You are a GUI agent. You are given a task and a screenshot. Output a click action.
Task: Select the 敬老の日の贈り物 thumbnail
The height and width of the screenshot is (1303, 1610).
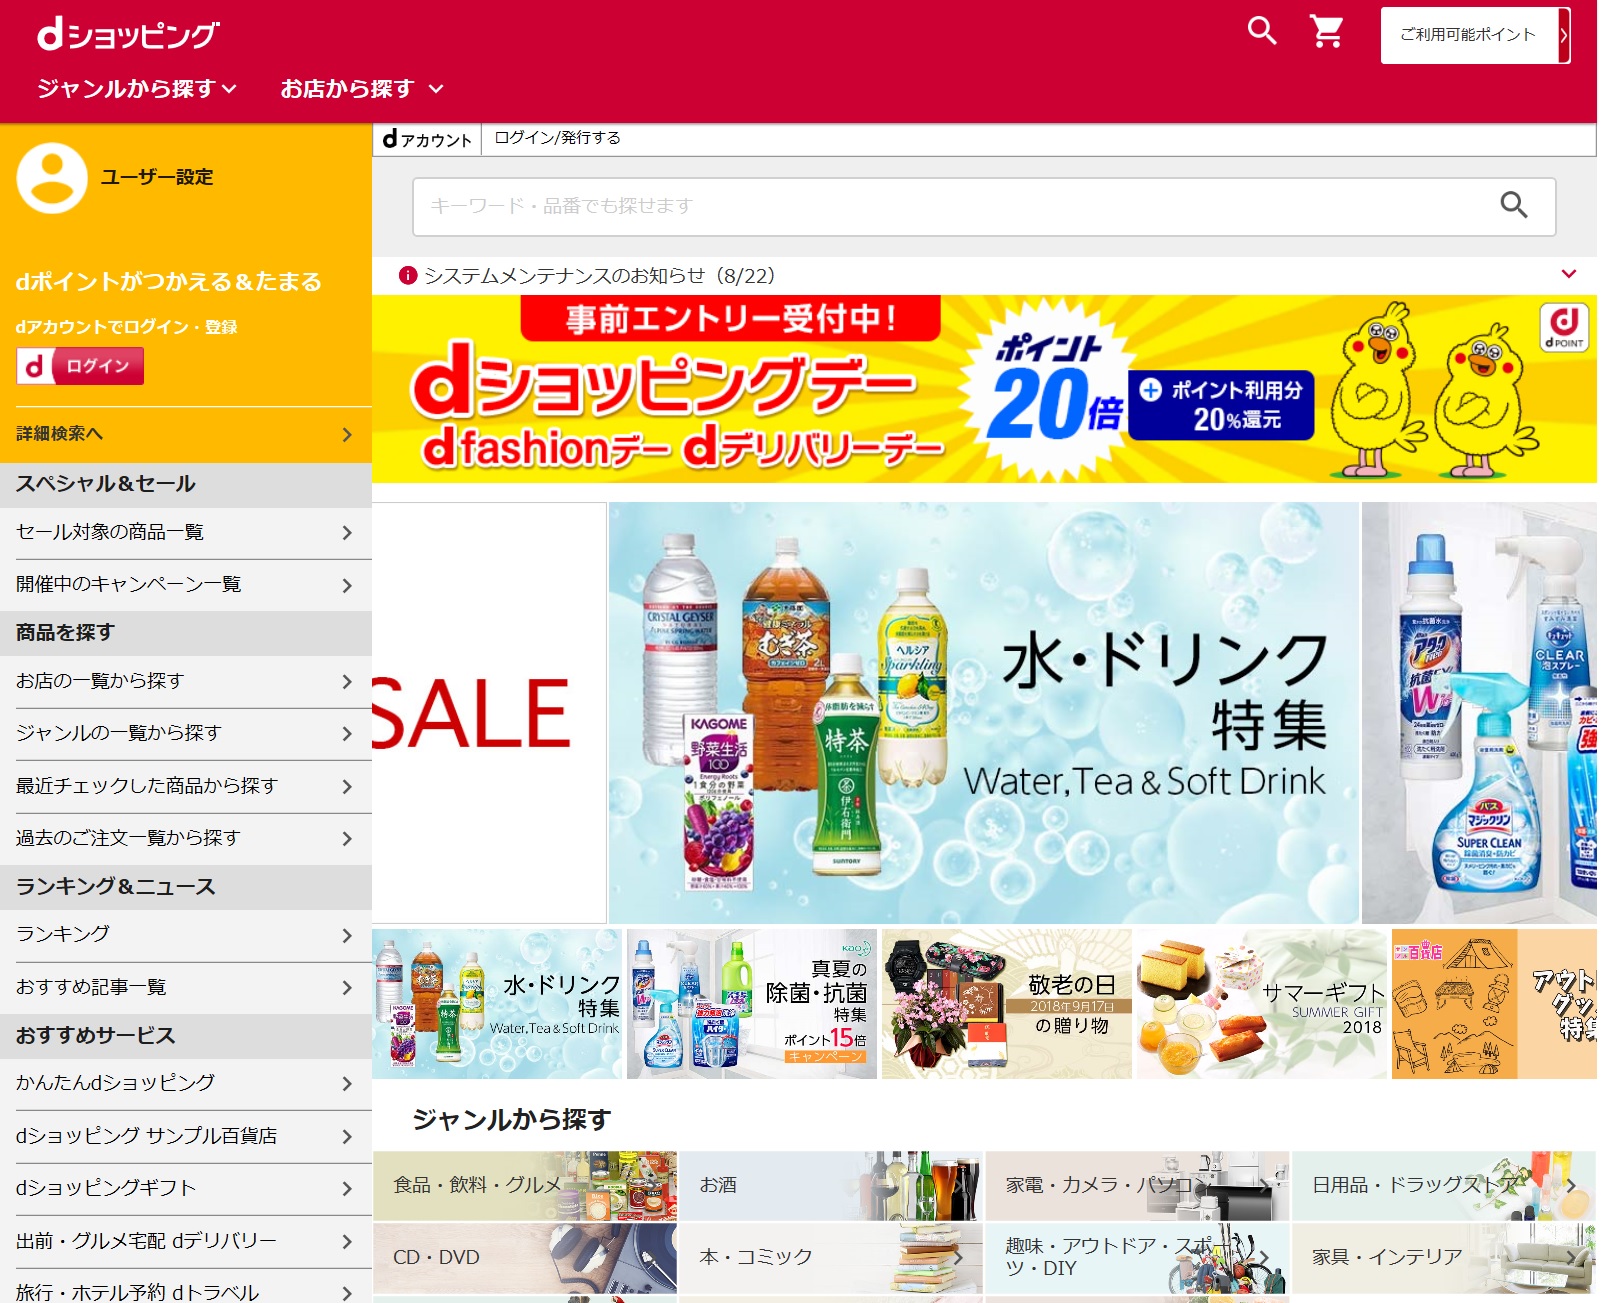pyautogui.click(x=1006, y=1004)
